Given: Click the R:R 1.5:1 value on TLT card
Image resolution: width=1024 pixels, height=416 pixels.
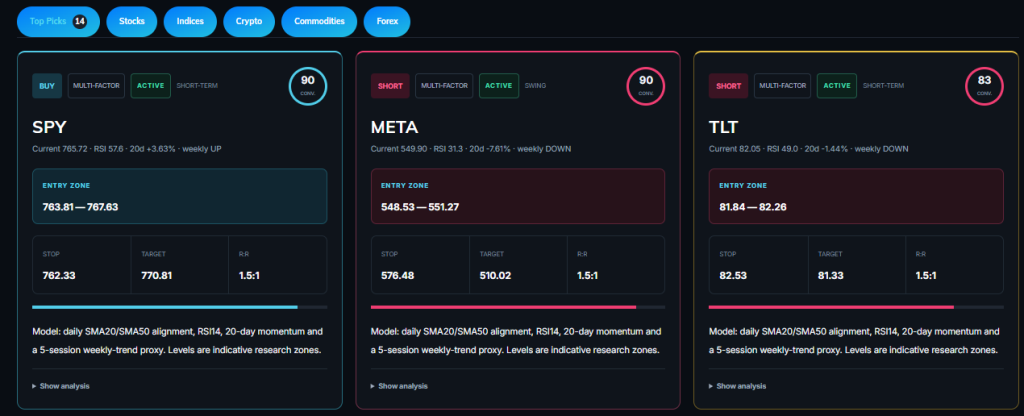Looking at the screenshot, I should coord(926,276).
